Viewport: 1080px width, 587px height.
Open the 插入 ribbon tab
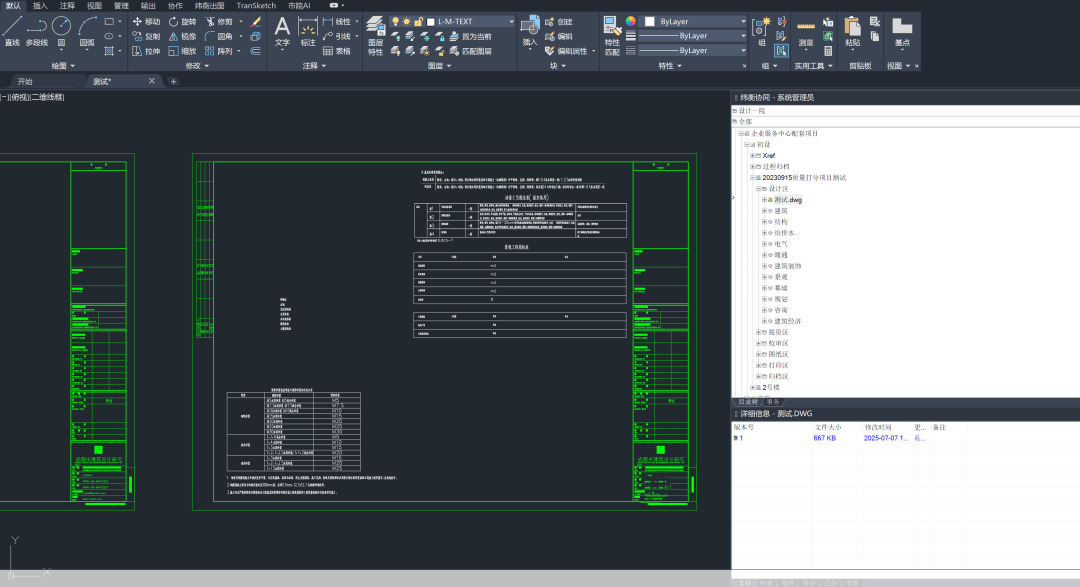tap(40, 5)
